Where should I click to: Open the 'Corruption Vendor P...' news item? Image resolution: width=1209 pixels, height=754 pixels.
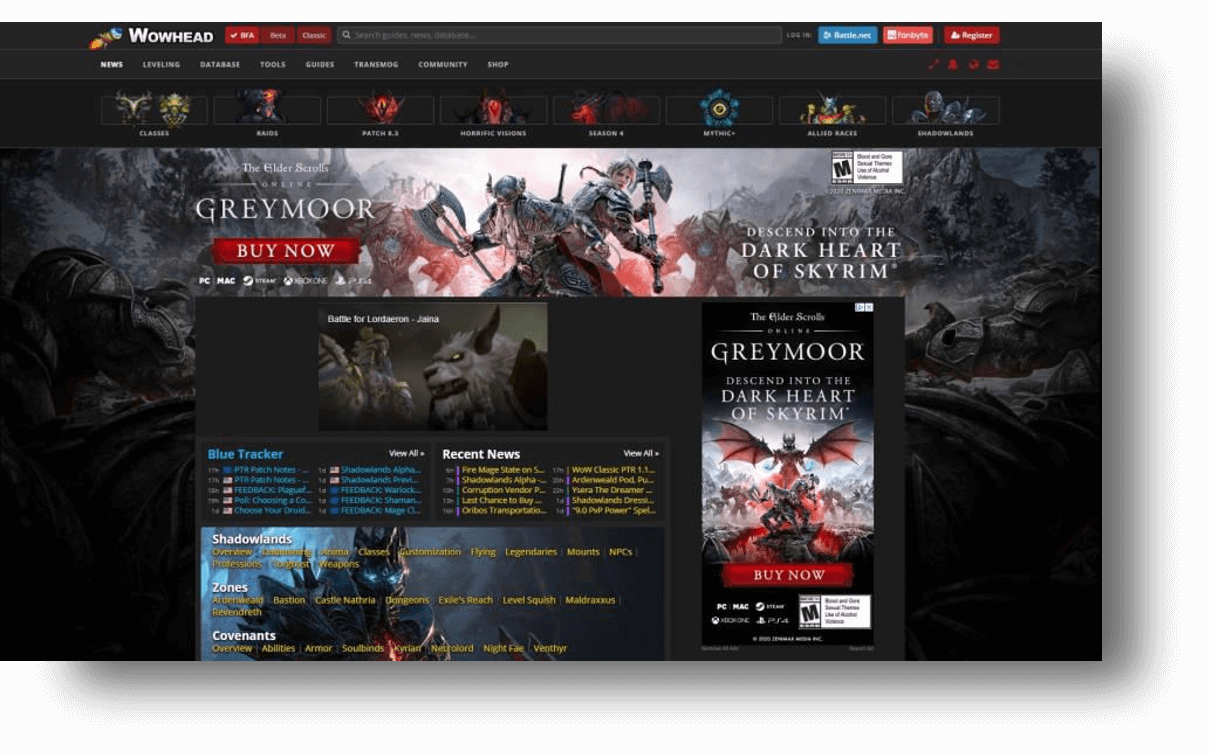[x=503, y=490]
